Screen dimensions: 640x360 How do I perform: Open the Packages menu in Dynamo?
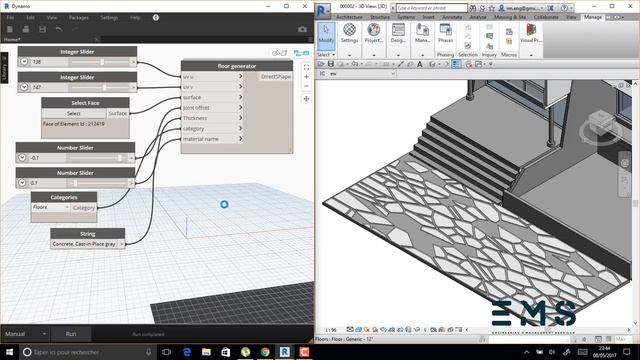(x=78, y=18)
